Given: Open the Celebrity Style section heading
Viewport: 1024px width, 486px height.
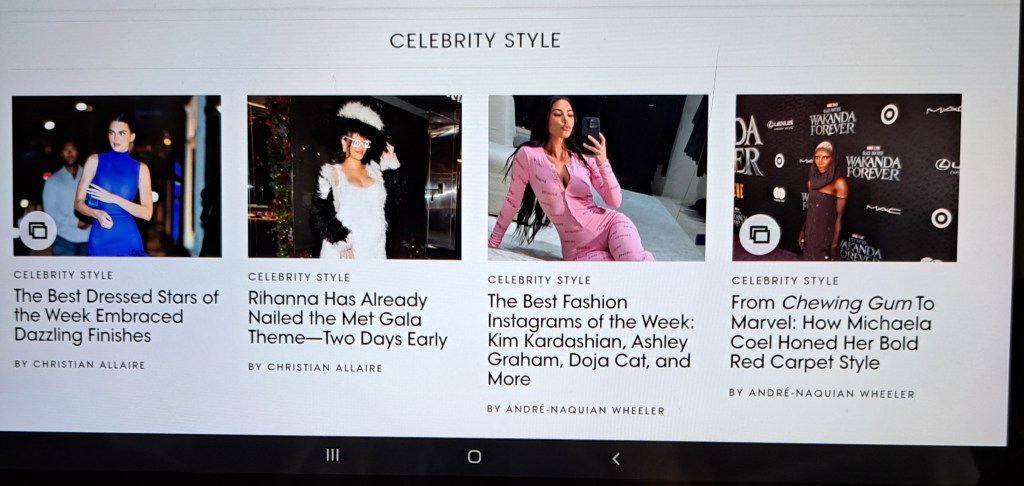Looking at the screenshot, I should 475,40.
